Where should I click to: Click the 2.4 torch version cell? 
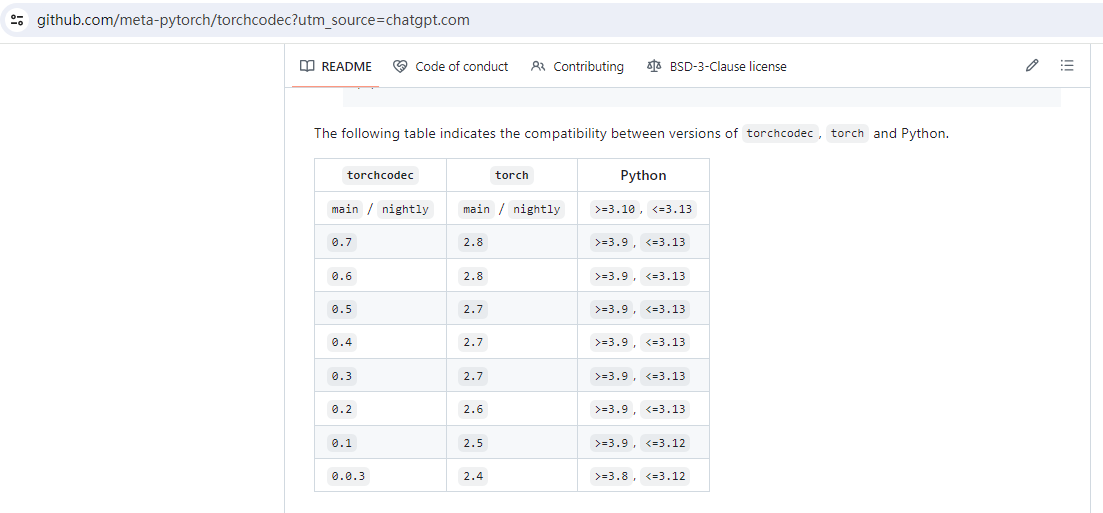pos(474,476)
